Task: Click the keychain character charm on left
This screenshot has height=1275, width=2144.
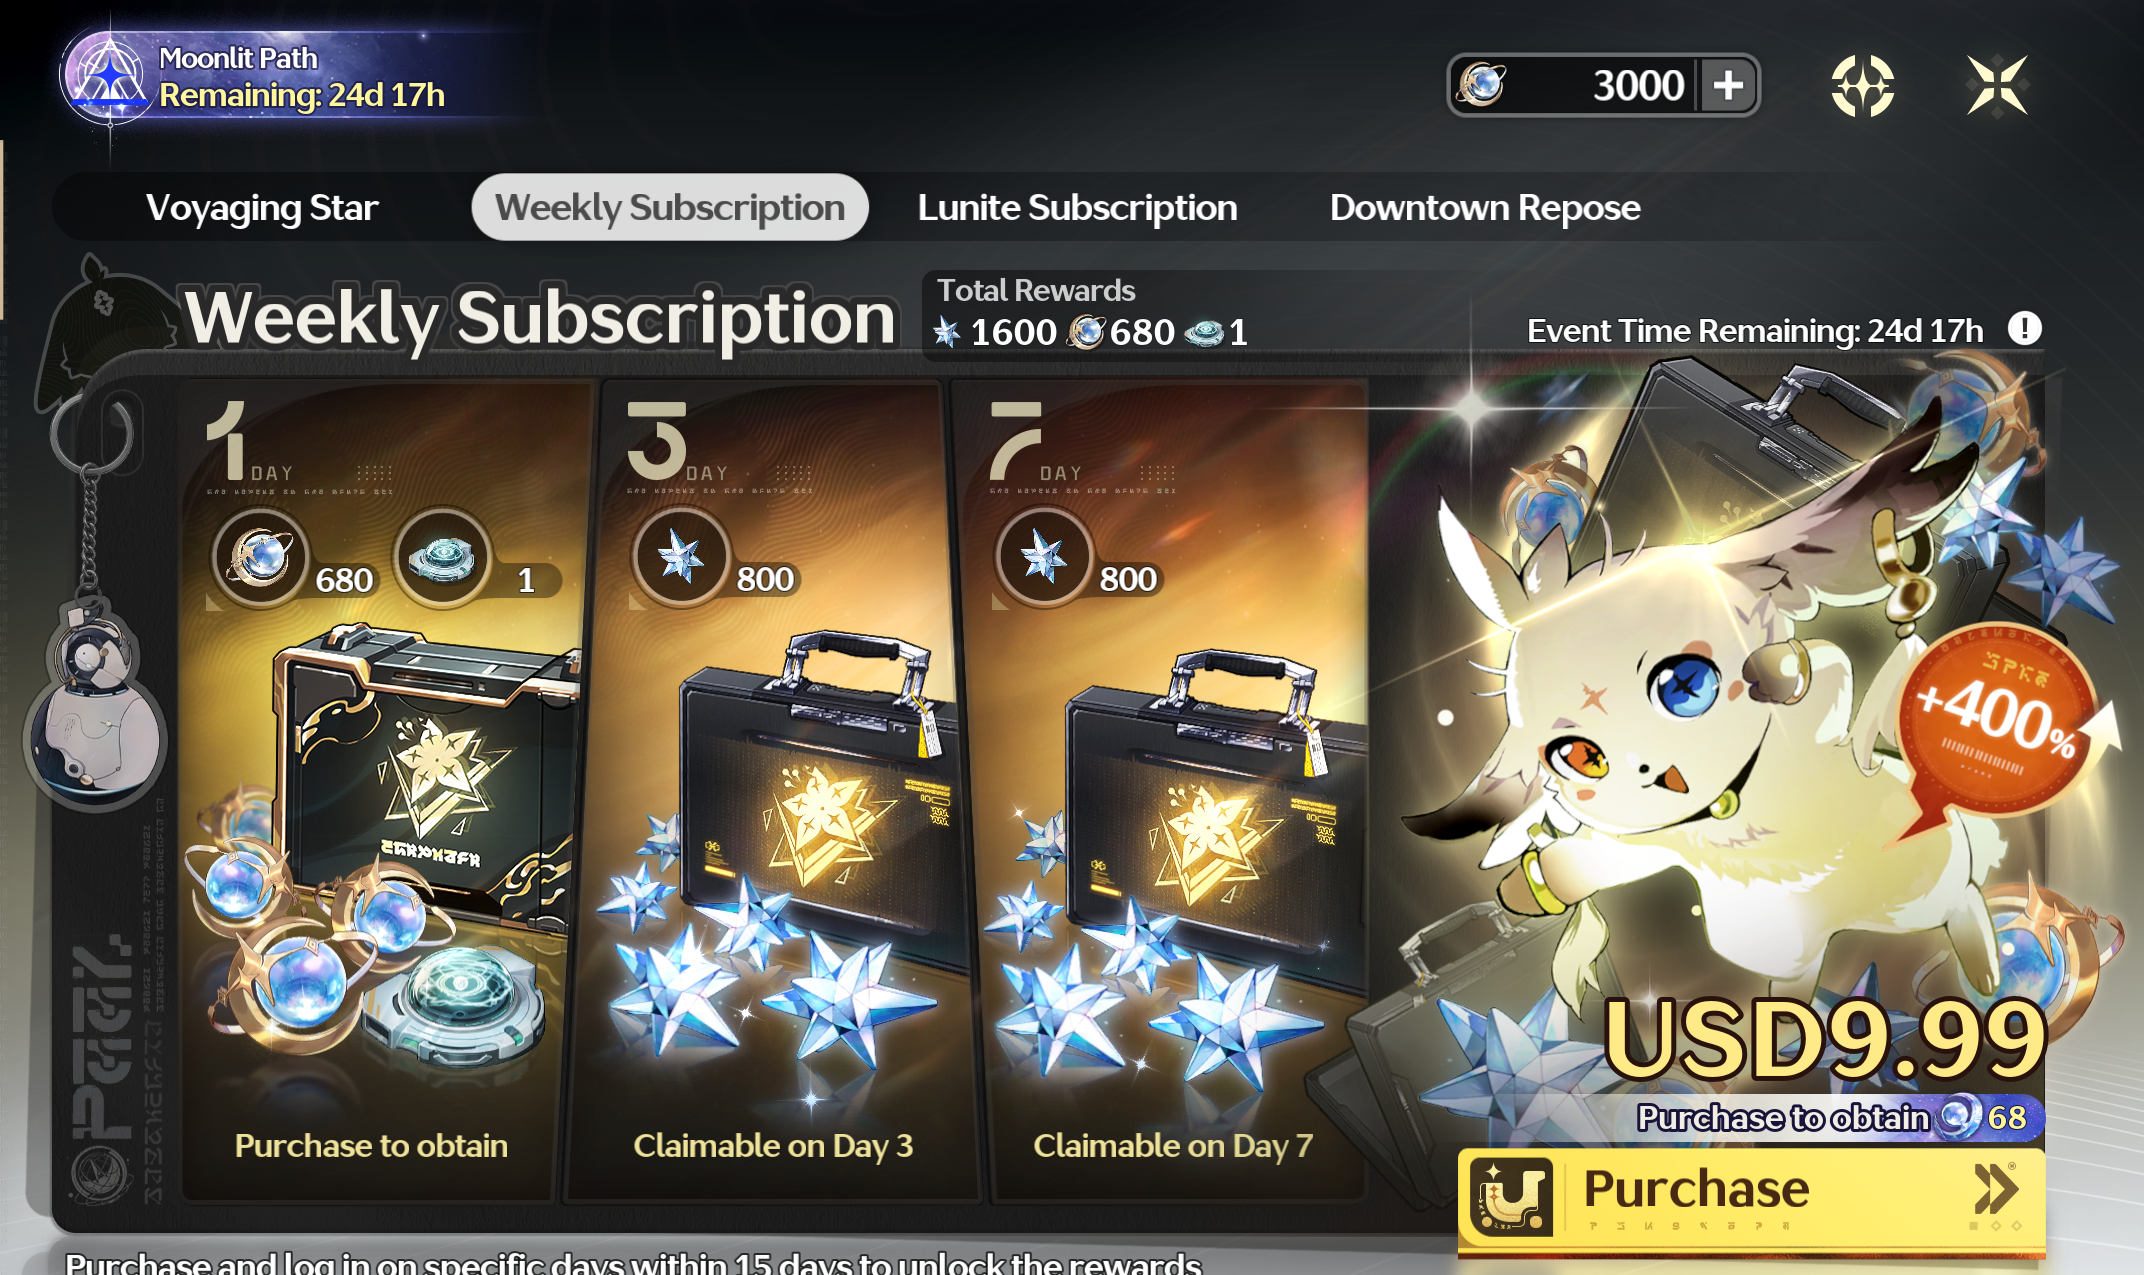Action: (96, 700)
